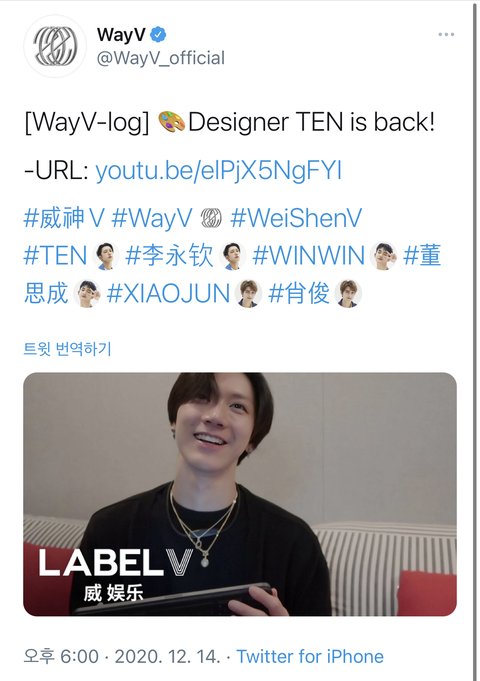This screenshot has height=681, width=480.
Task: Select the #威神V hashtag
Action: 64,218
